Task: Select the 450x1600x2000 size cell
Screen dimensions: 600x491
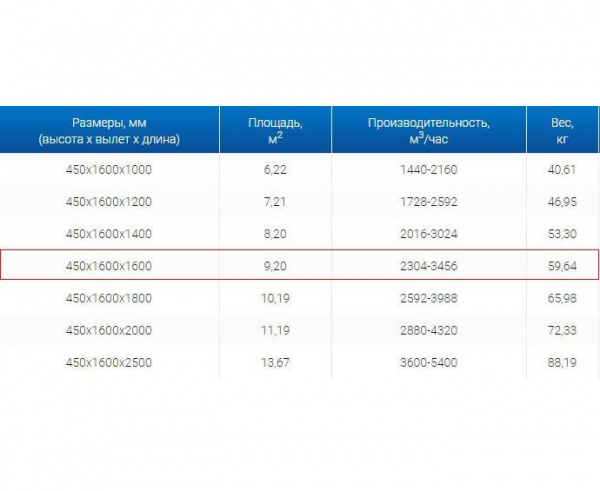Action: click(x=109, y=330)
